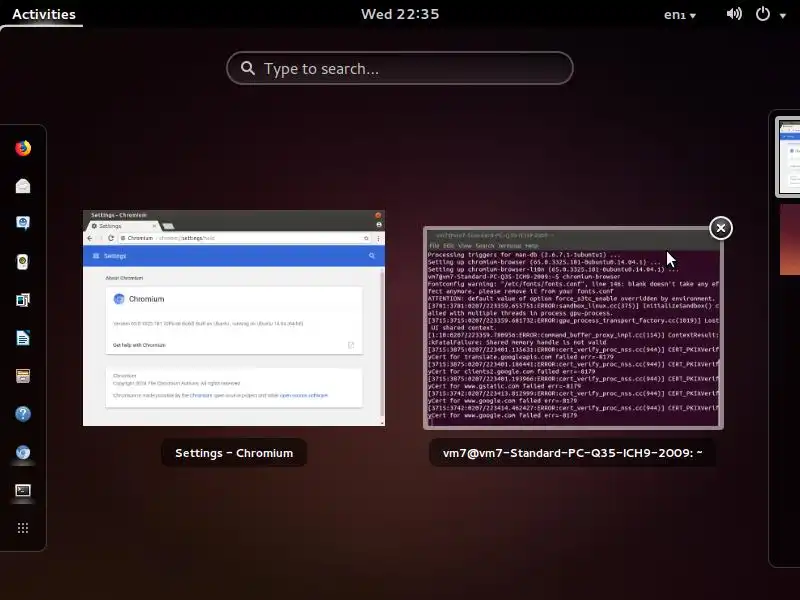Screen dimensions: 800x600
Task: Open the en1 input source dropdown
Action: pos(680,15)
